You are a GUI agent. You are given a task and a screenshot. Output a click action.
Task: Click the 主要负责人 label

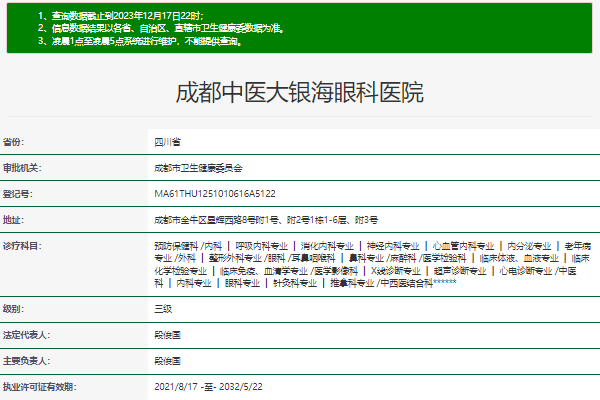[26, 361]
